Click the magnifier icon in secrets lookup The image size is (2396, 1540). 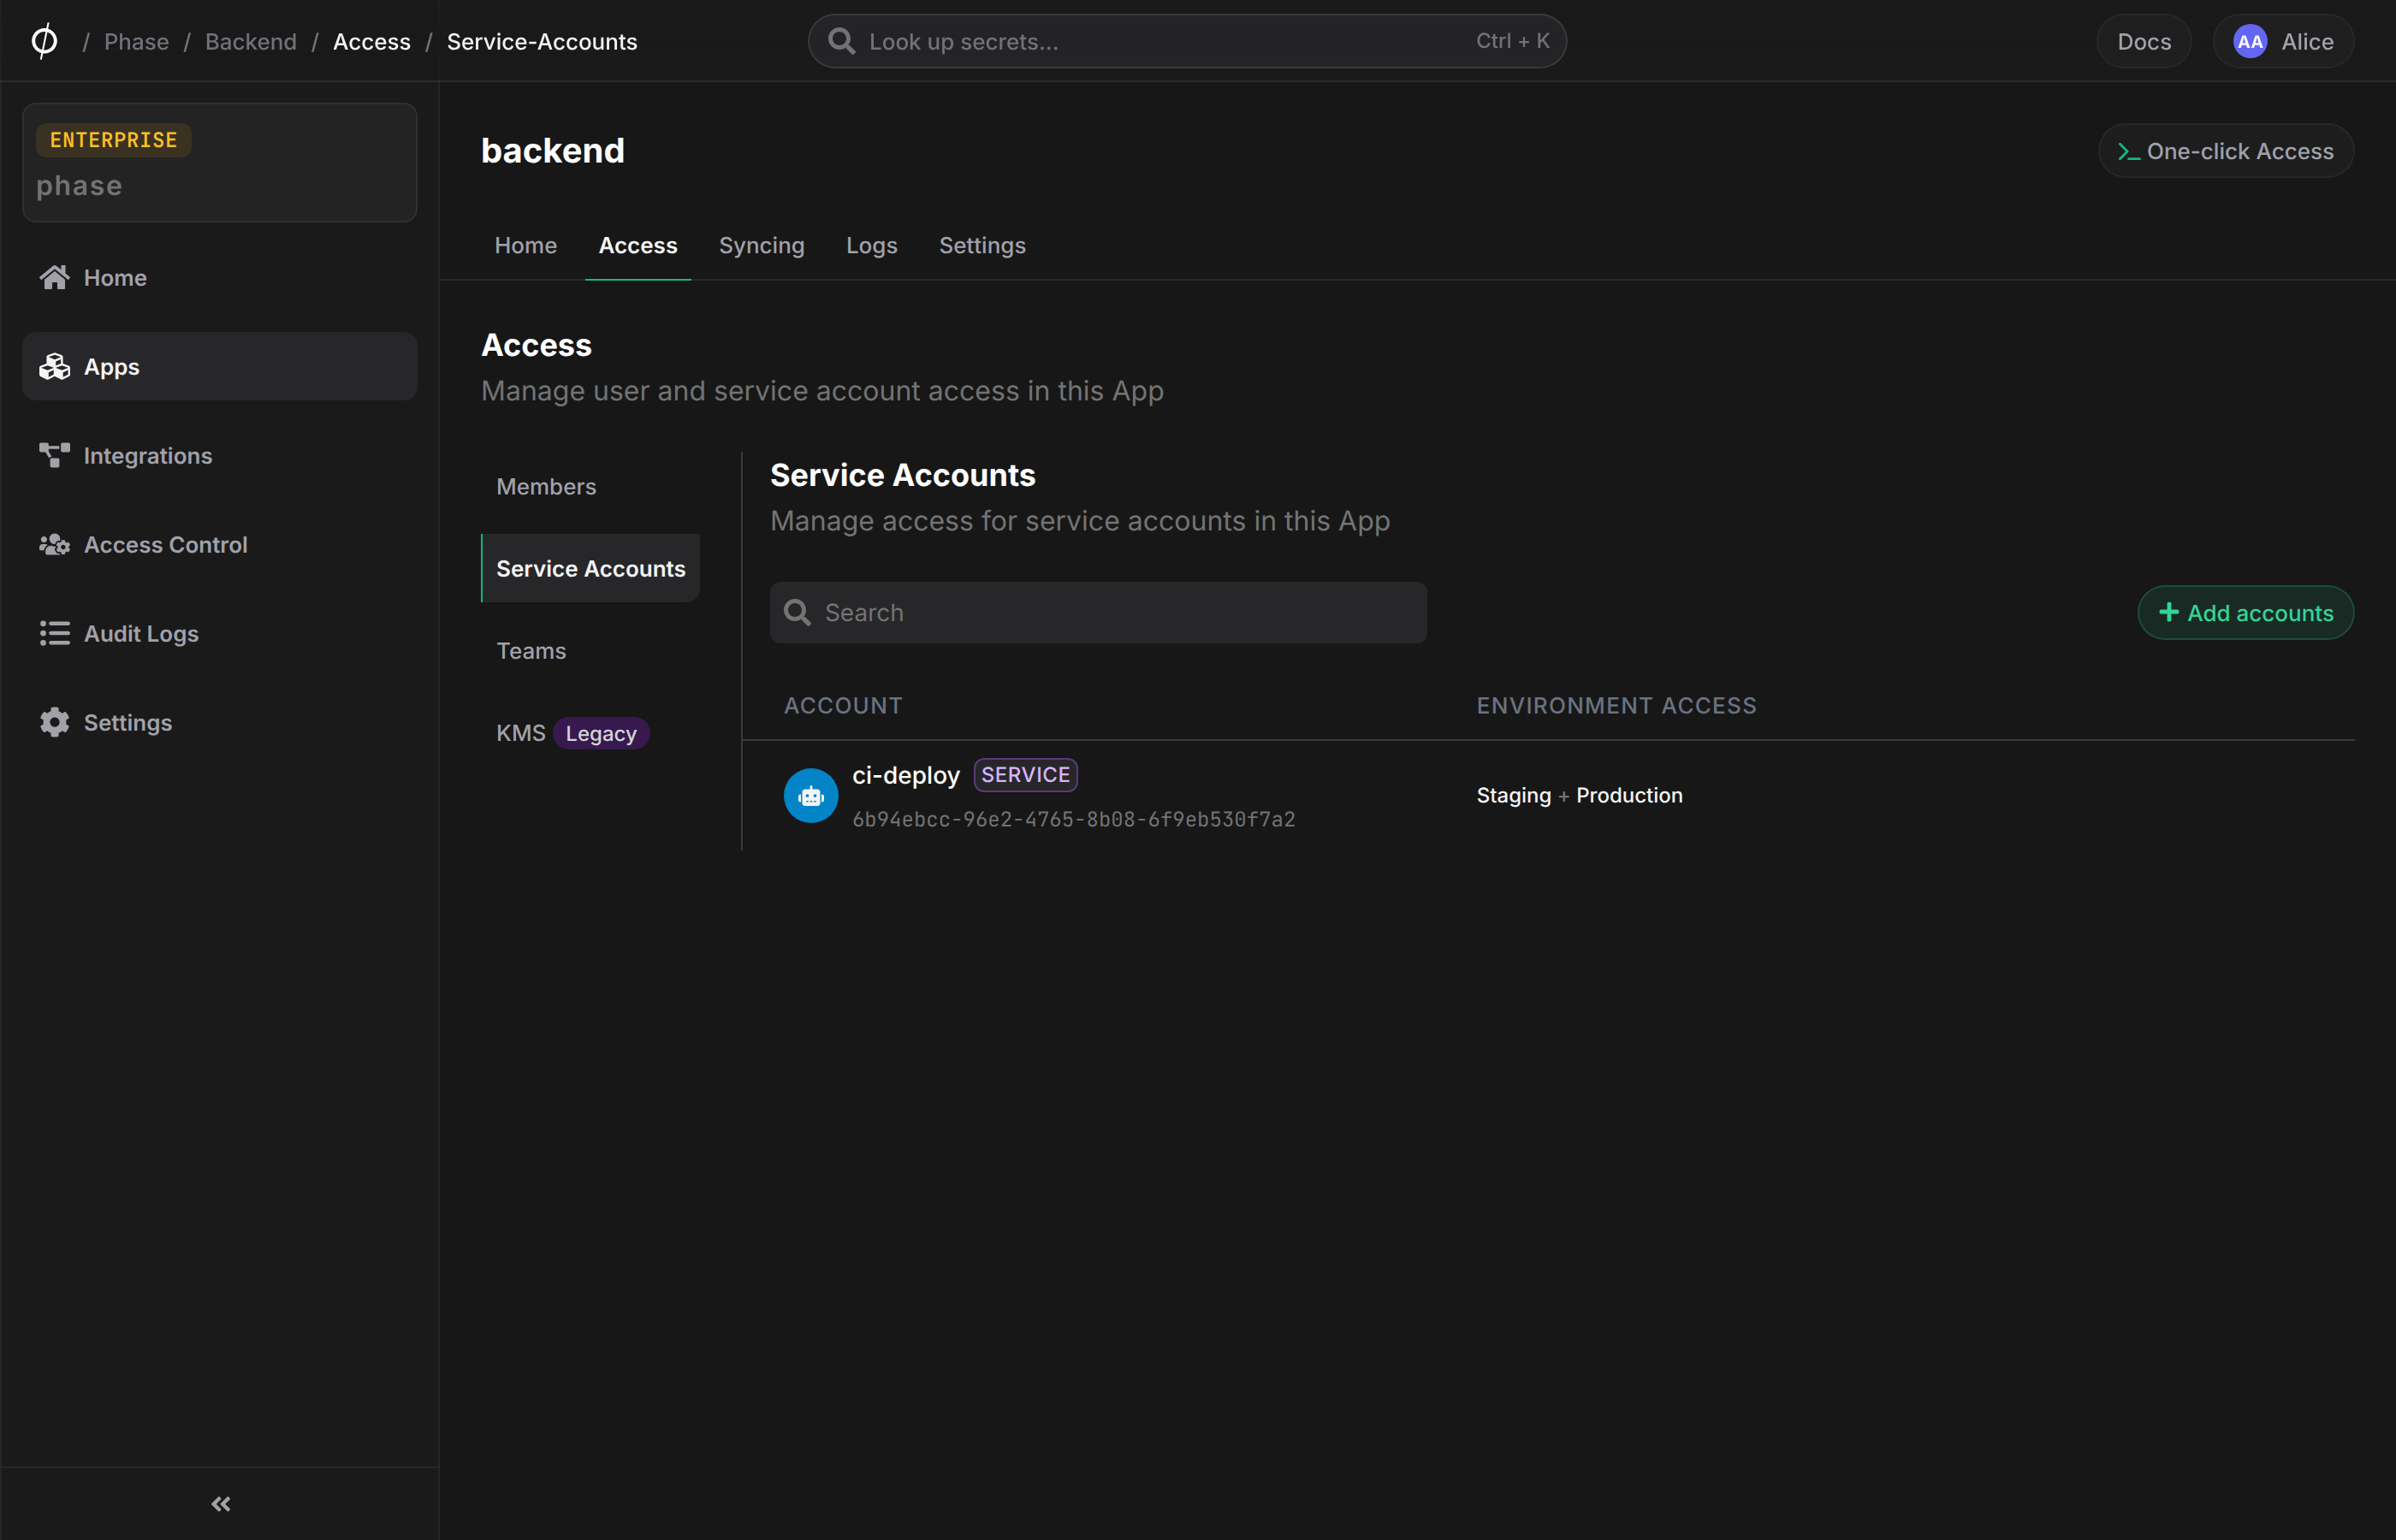pos(841,41)
